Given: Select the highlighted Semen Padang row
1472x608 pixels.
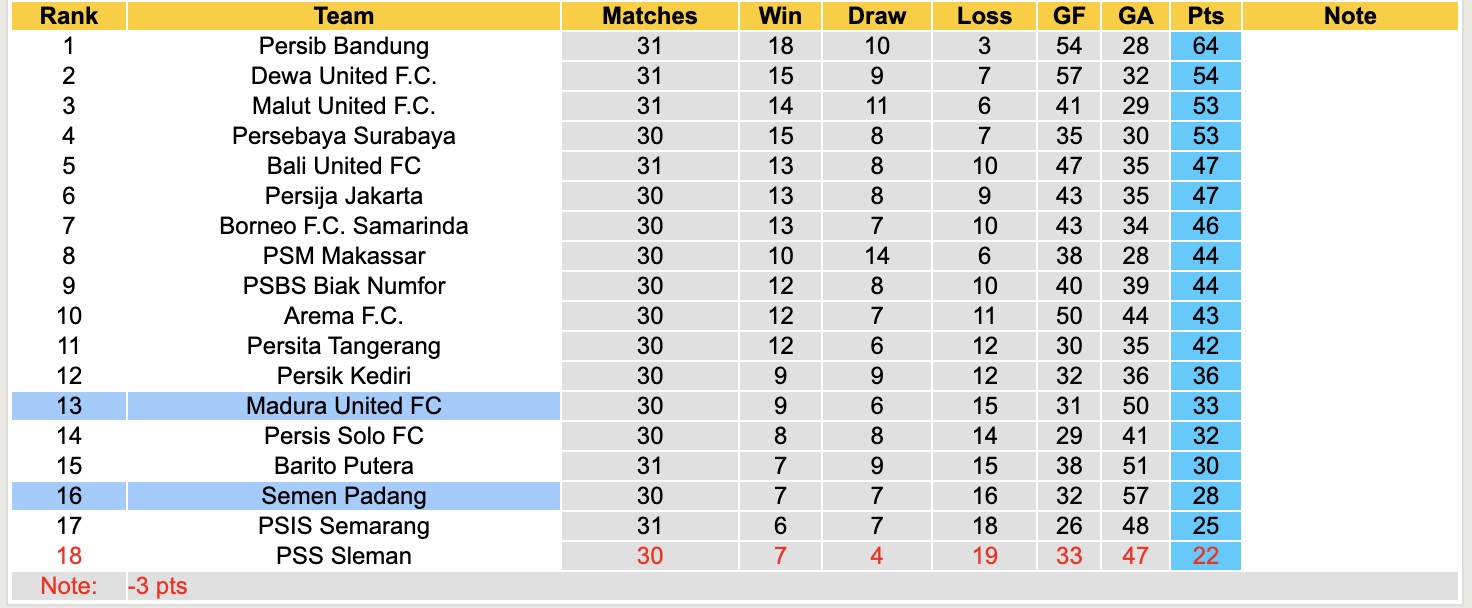Looking at the screenshot, I should pyautogui.click(x=343, y=496).
